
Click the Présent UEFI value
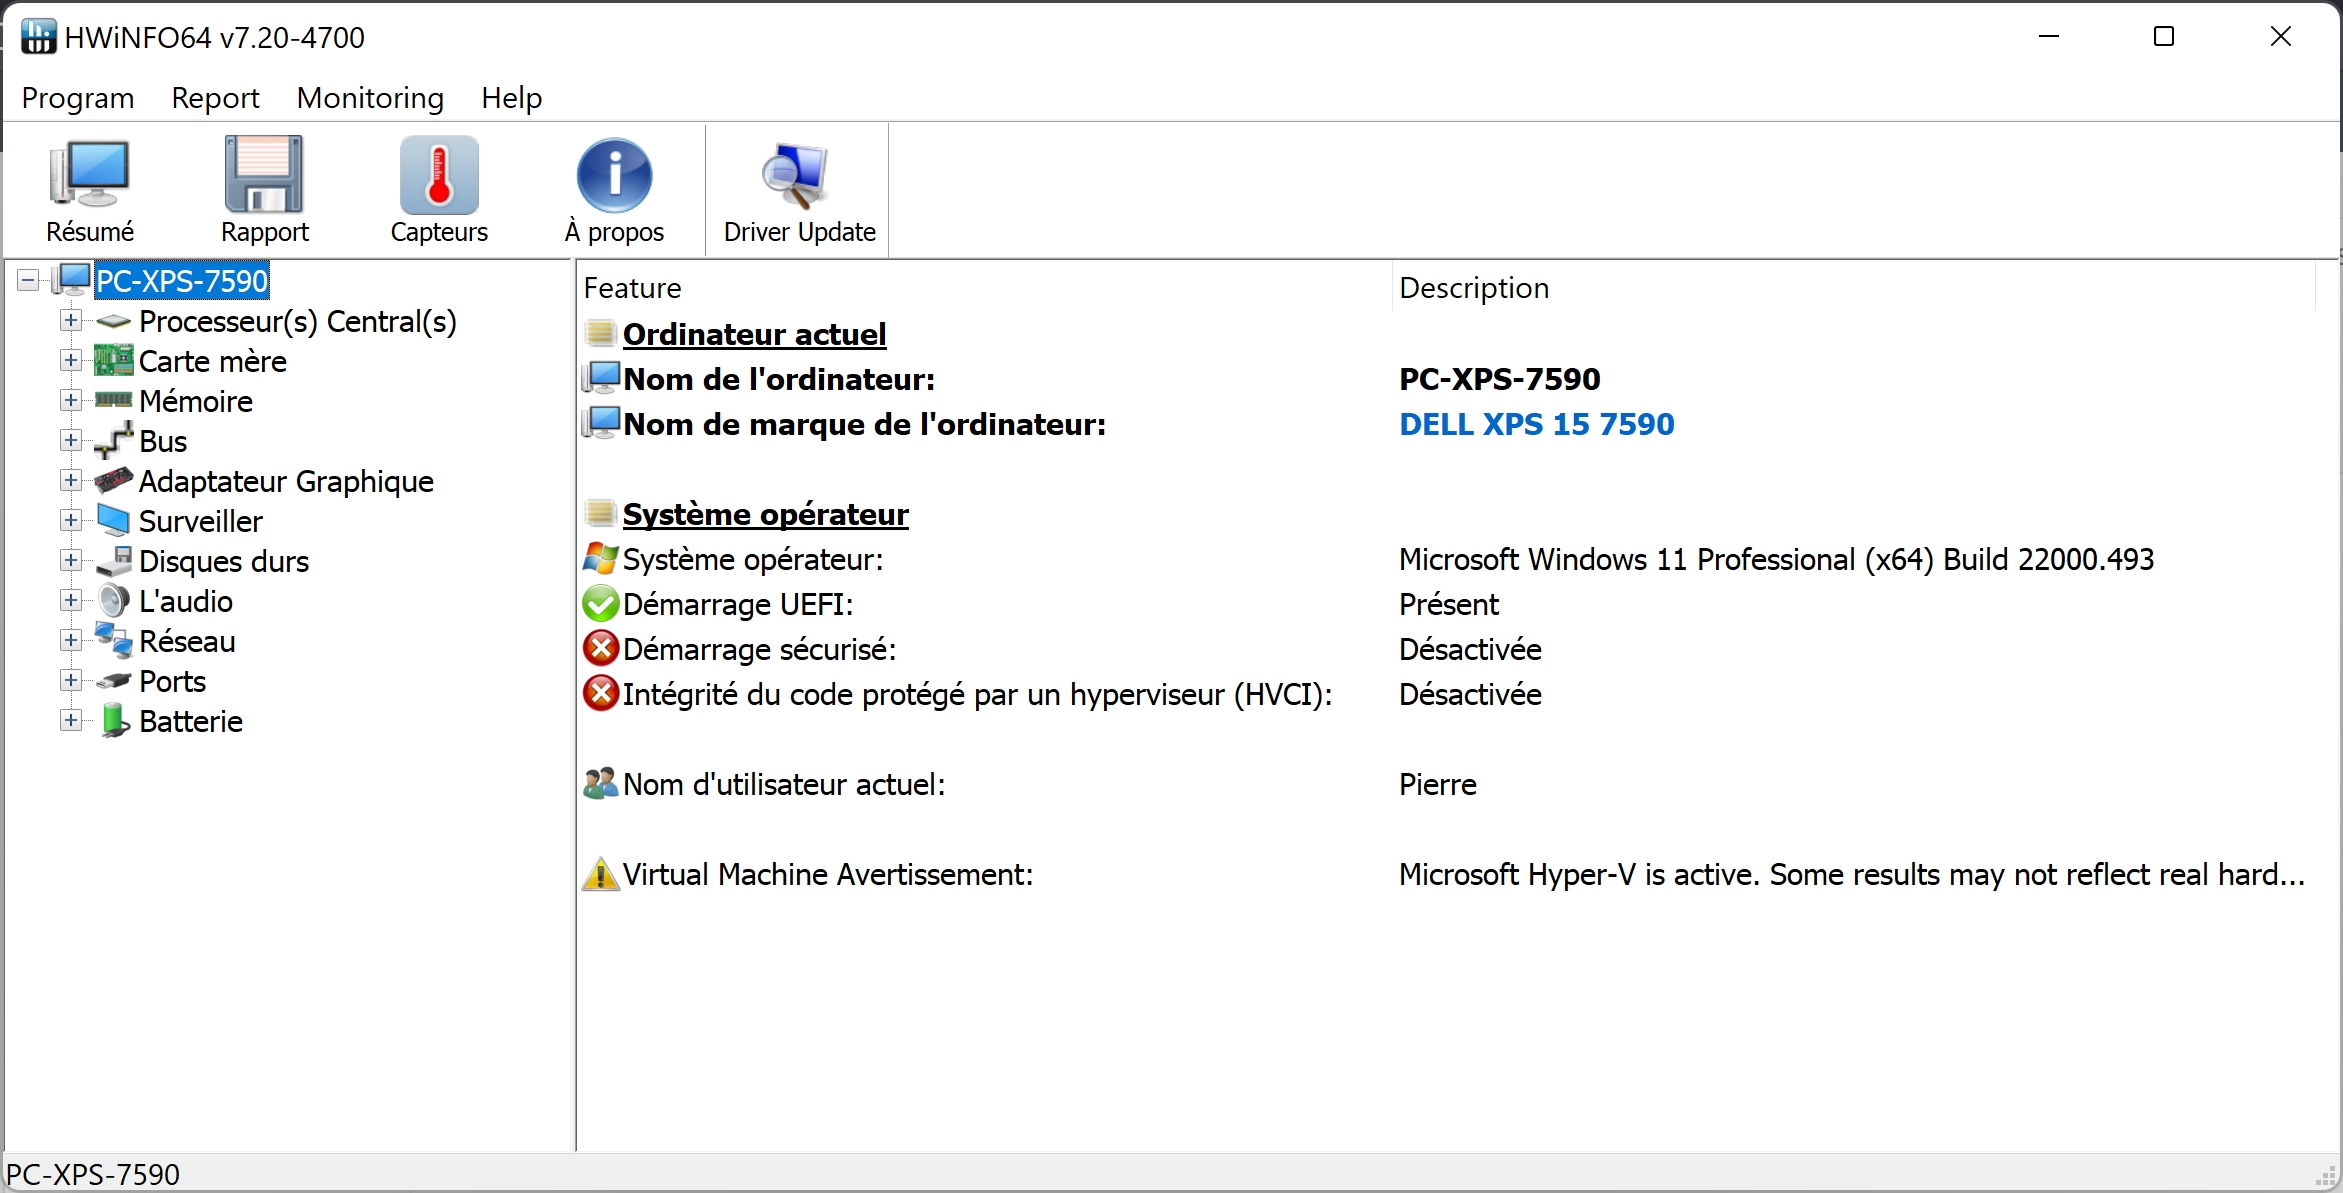[x=1449, y=604]
